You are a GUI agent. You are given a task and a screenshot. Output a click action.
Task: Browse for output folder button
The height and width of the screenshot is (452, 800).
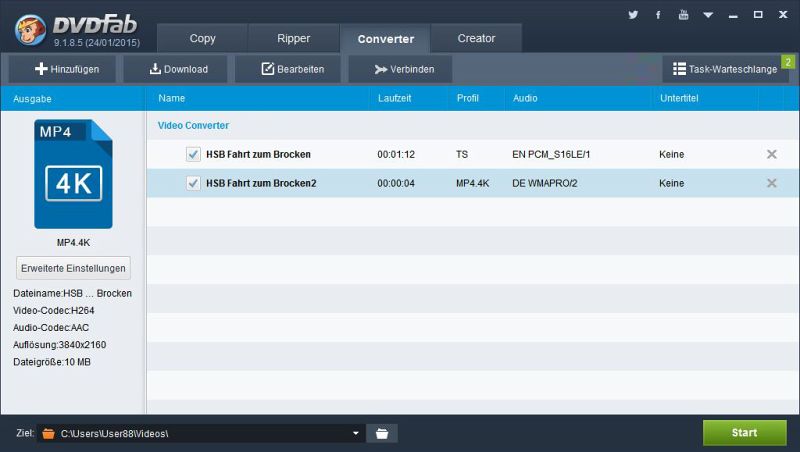[x=382, y=434]
